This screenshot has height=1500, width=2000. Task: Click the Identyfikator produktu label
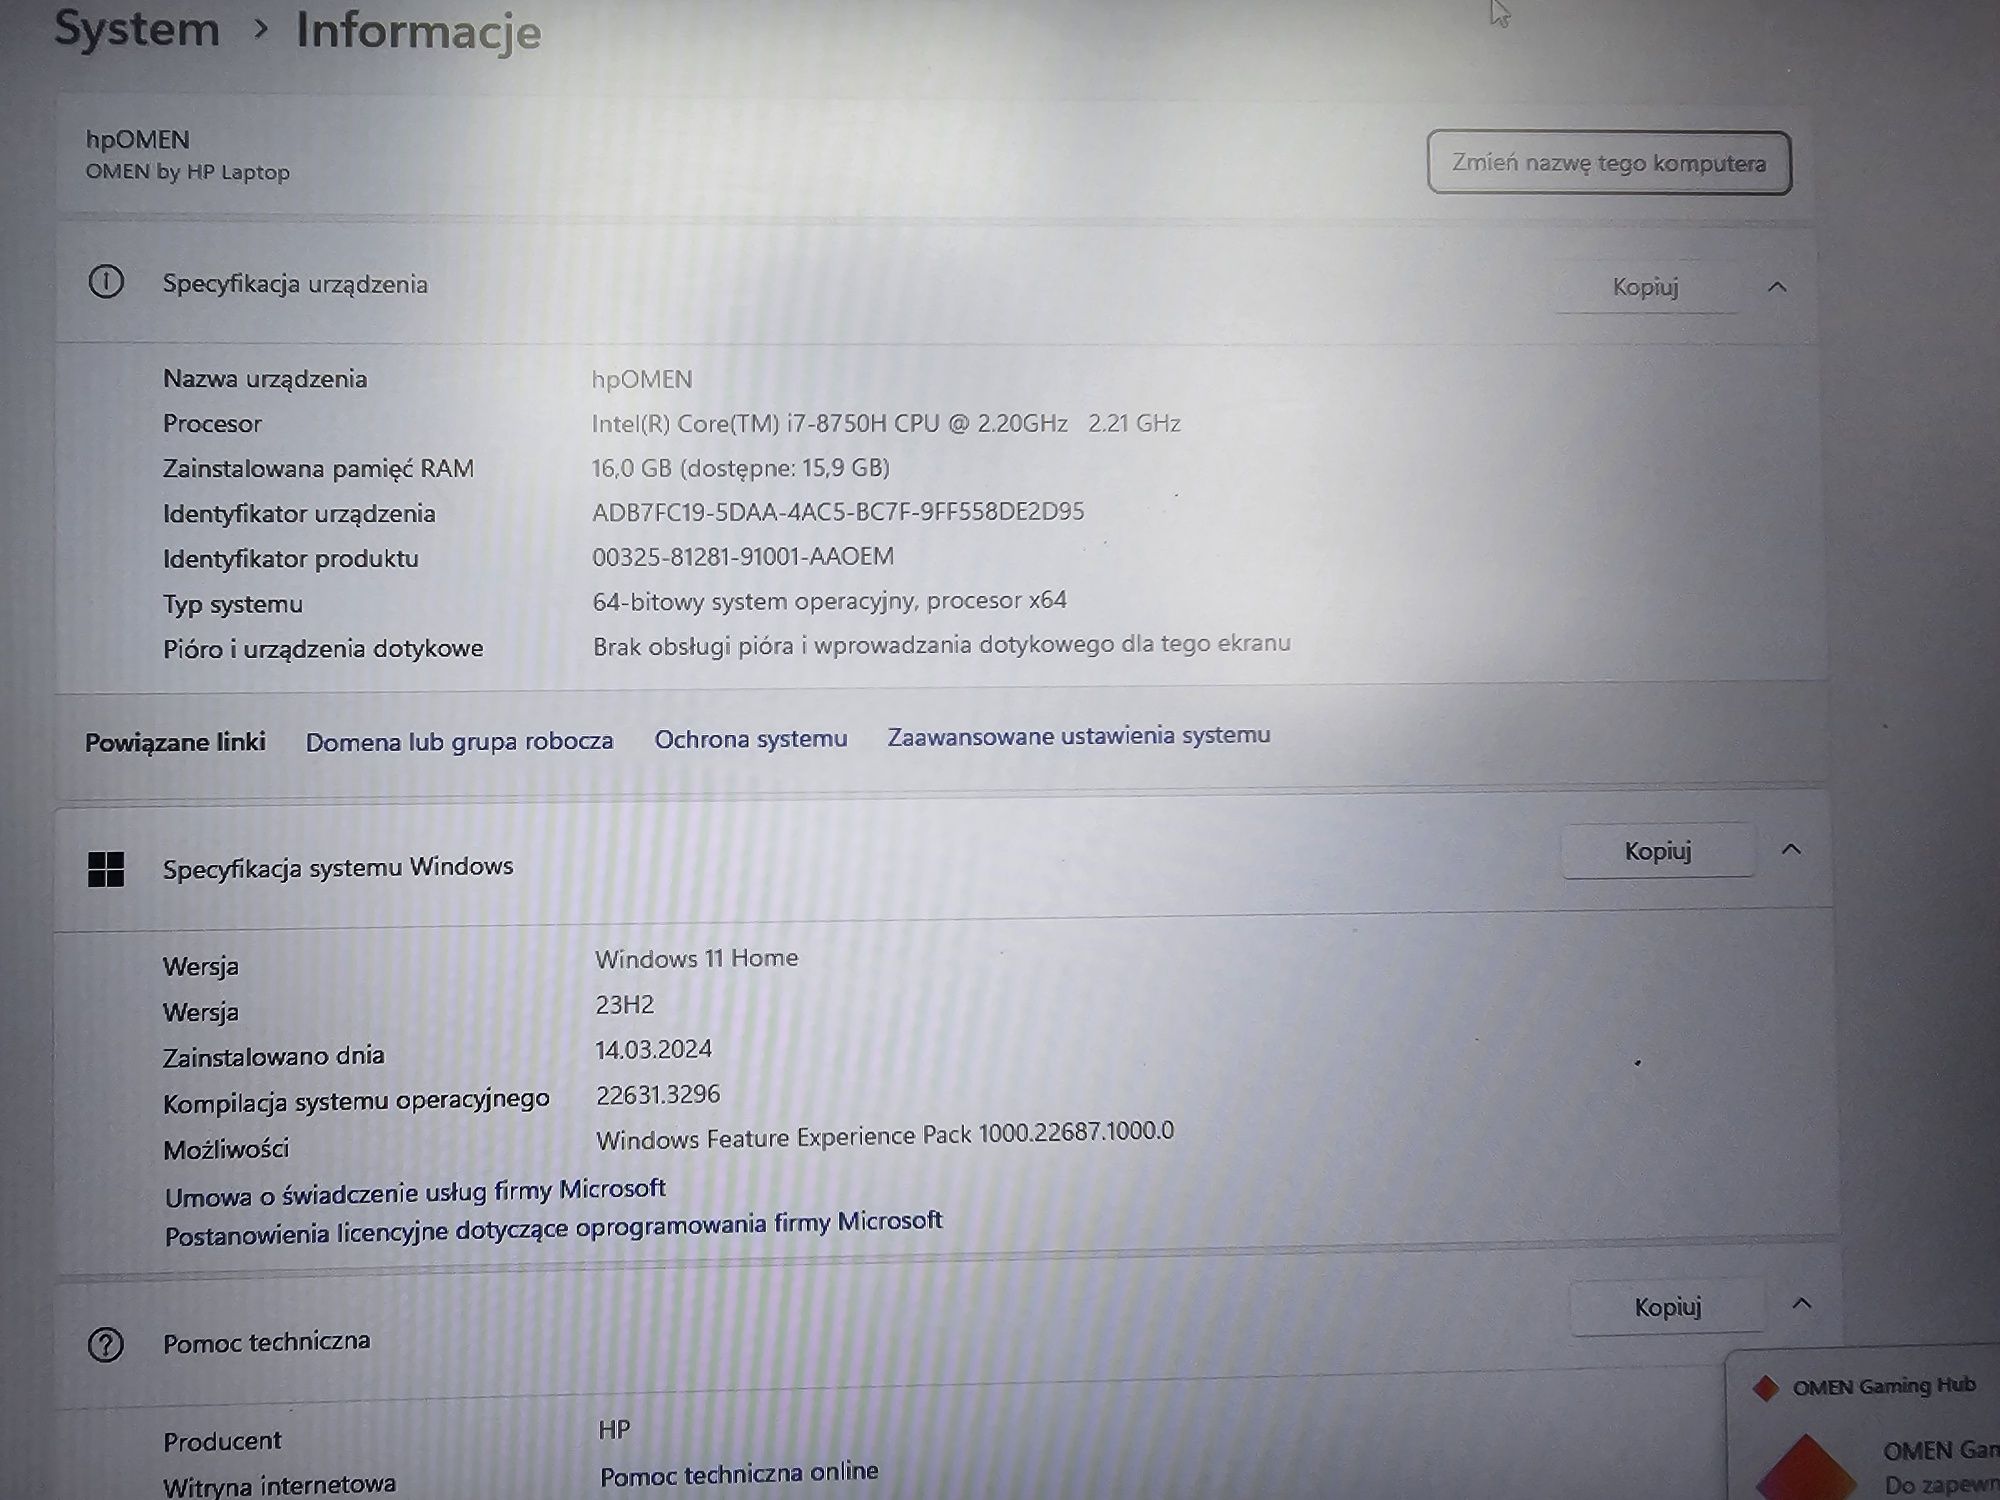click(x=291, y=558)
